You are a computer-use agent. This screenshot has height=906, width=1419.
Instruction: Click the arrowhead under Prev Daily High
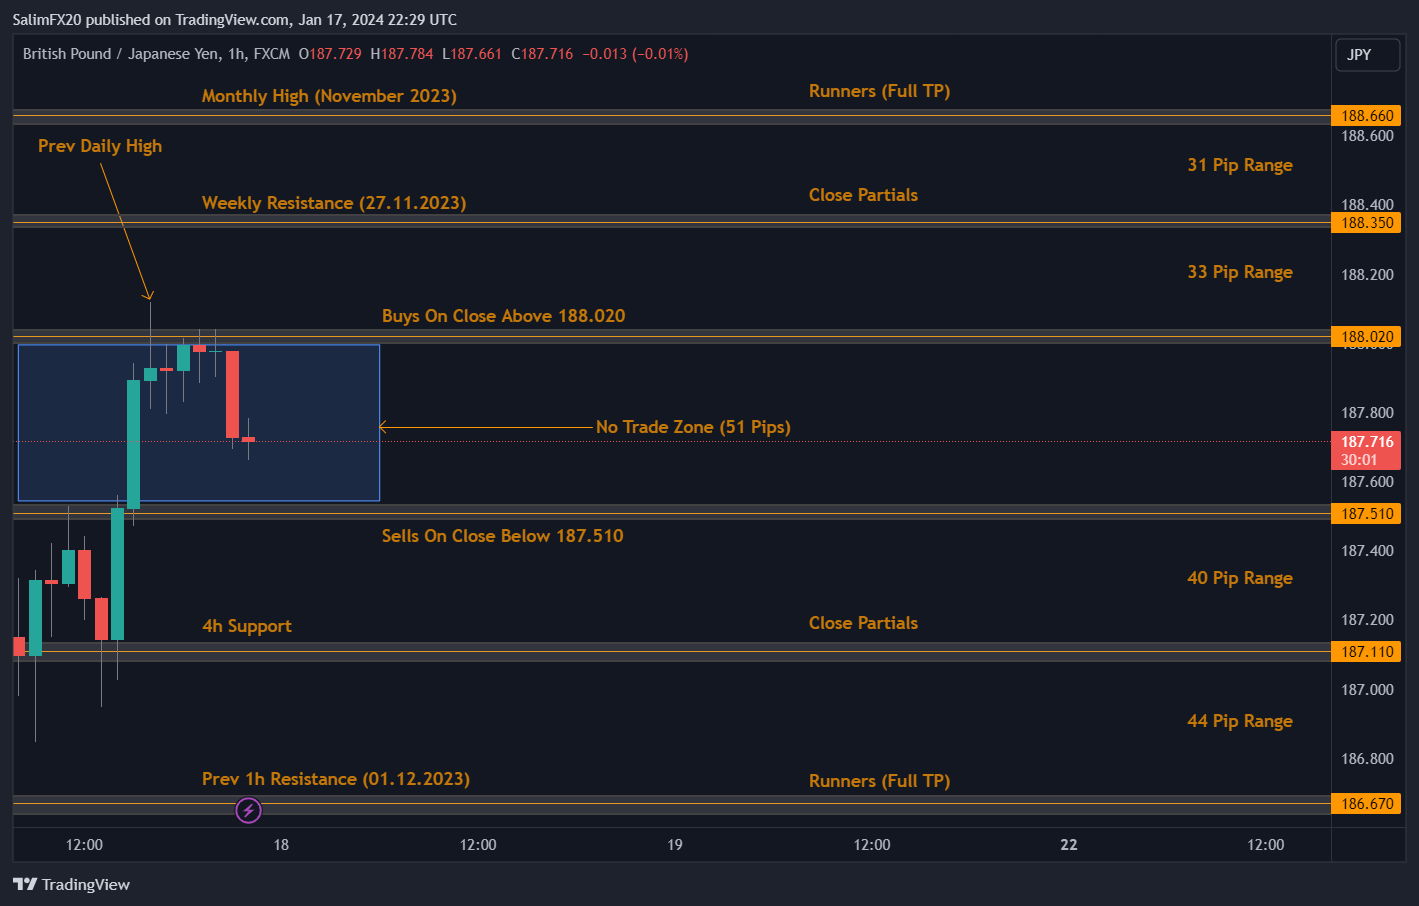click(x=149, y=295)
